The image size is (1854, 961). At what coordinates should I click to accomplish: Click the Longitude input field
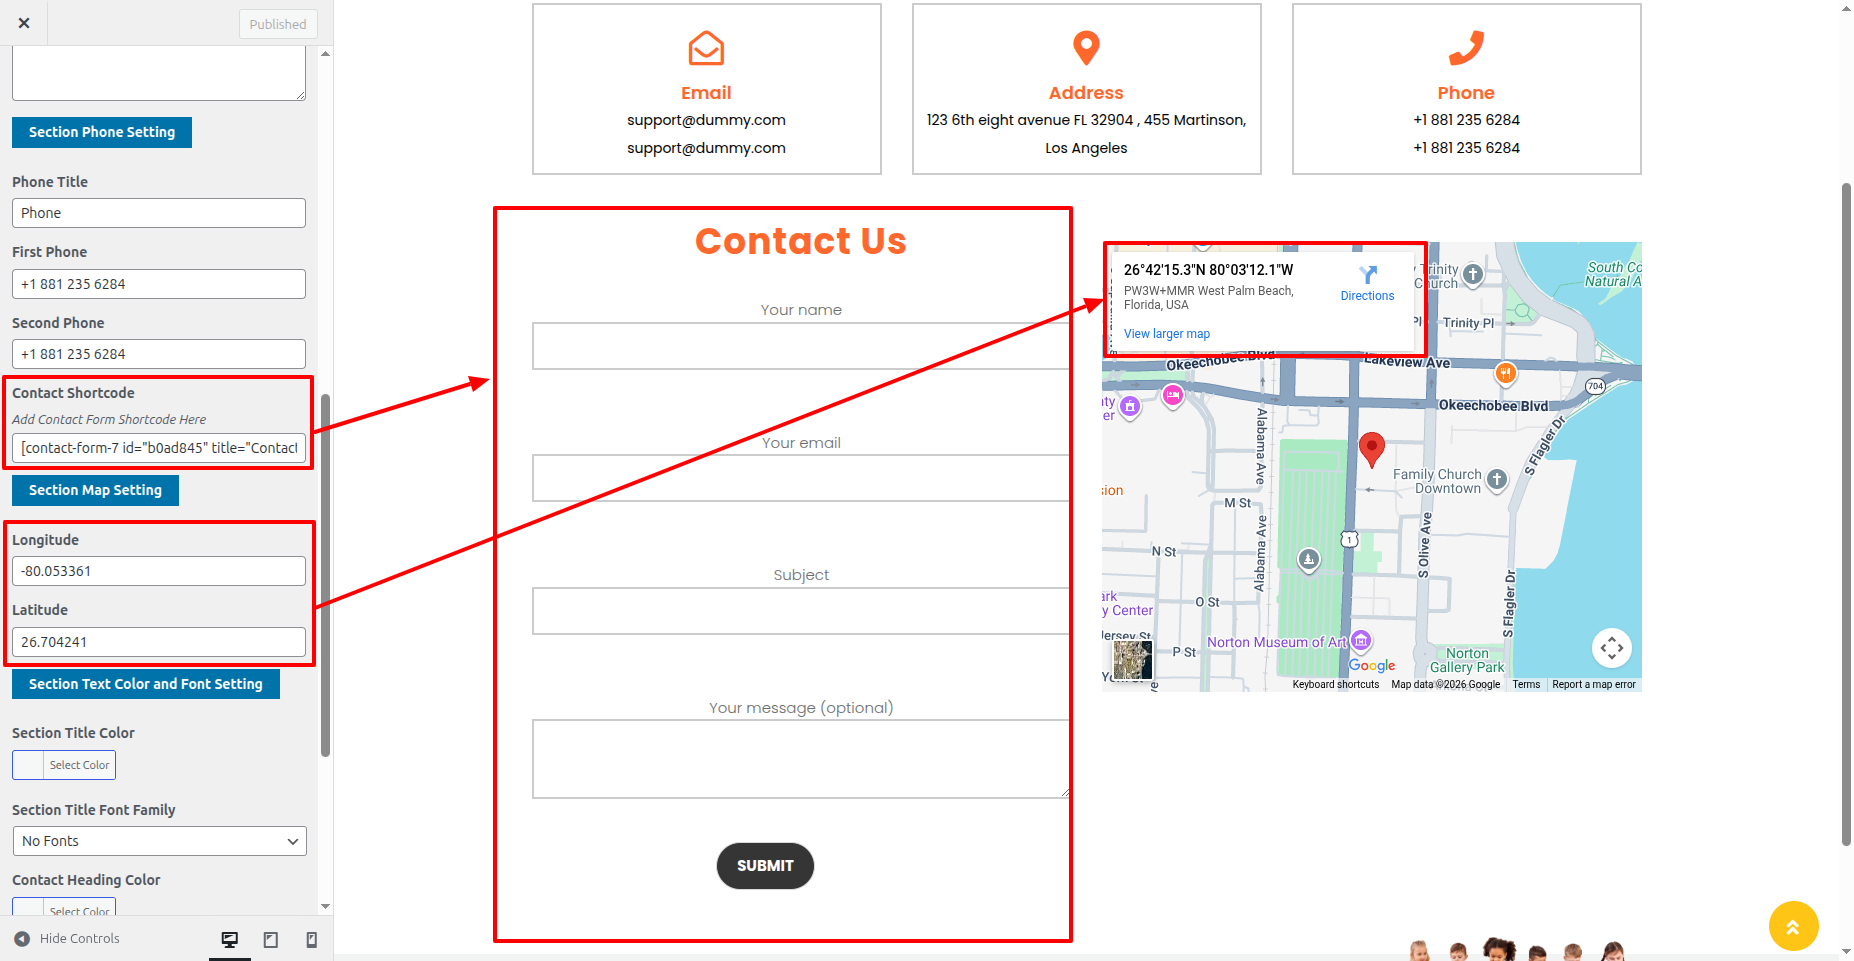coord(159,571)
